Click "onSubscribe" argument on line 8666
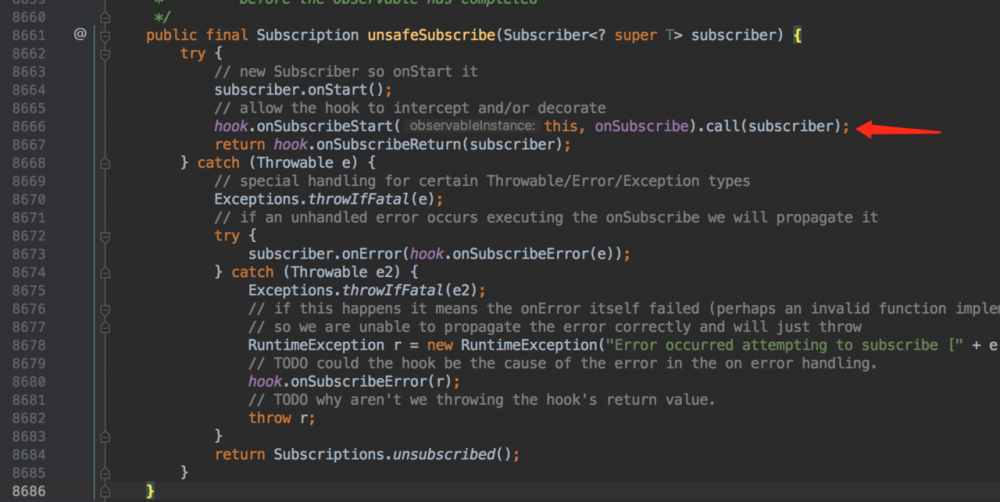Image resolution: width=1000 pixels, height=502 pixels. 642,126
